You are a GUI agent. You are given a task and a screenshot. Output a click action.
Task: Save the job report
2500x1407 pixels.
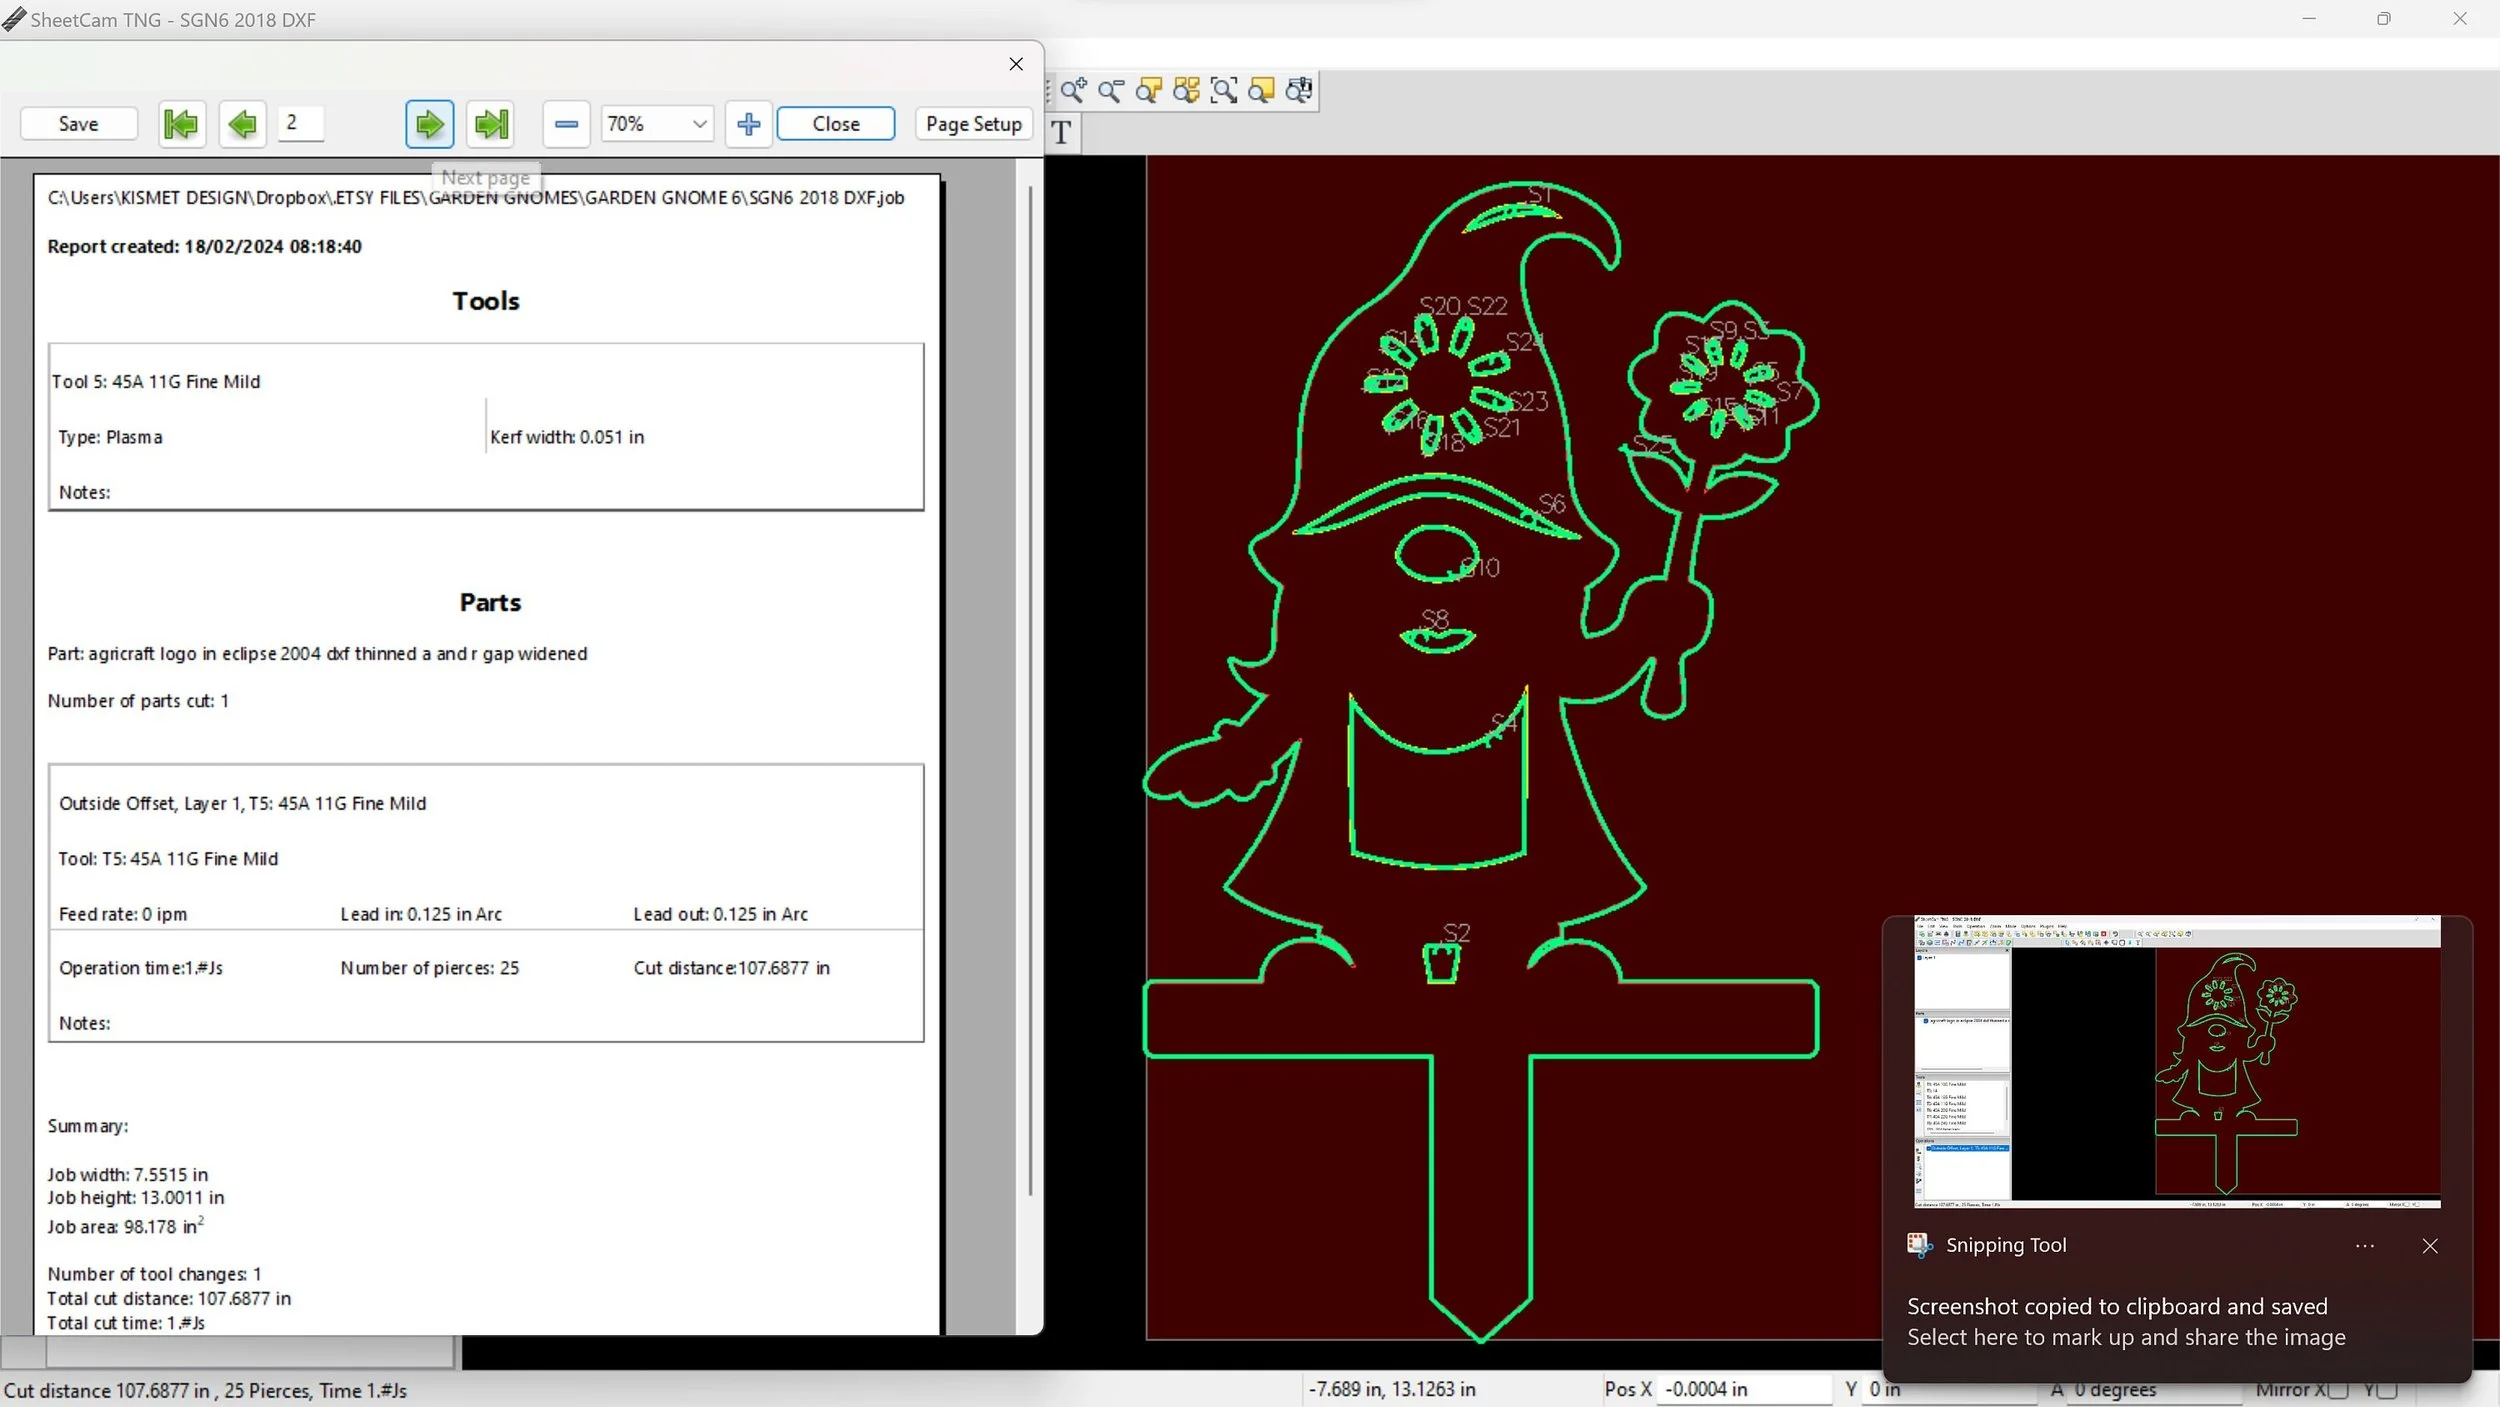tap(78, 124)
